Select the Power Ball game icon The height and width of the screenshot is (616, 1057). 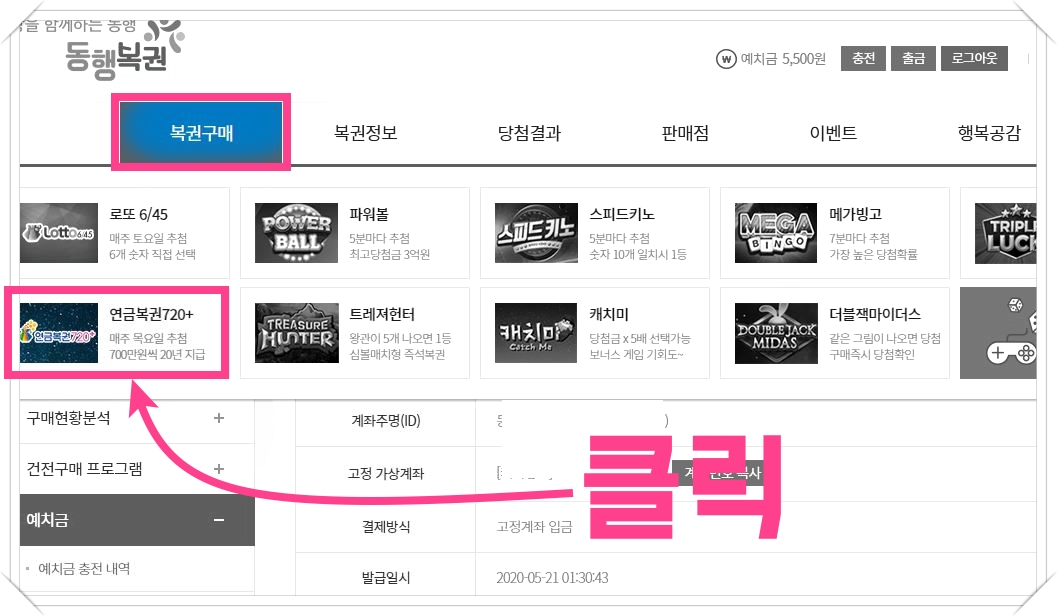pyautogui.click(x=296, y=233)
